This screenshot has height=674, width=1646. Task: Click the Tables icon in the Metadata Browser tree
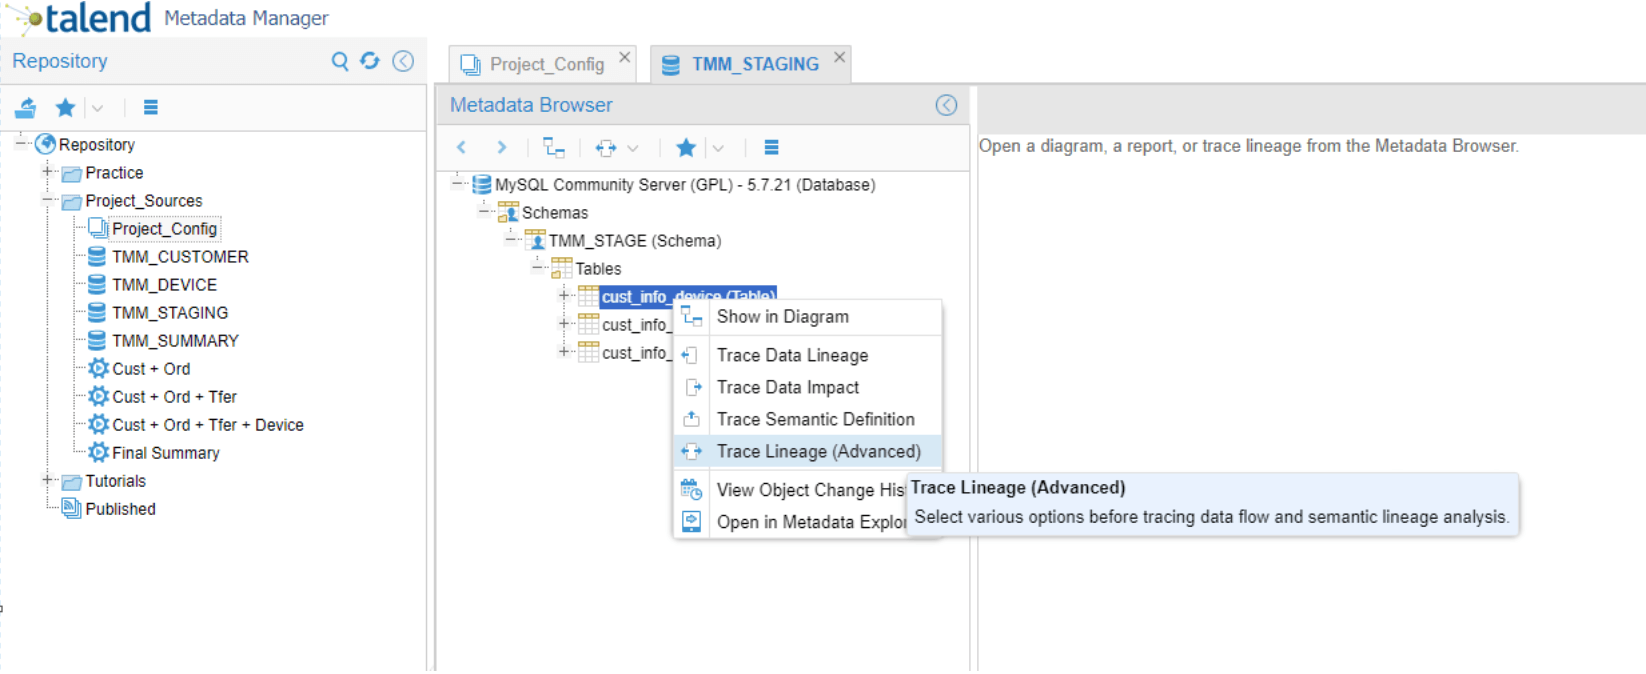tap(562, 268)
